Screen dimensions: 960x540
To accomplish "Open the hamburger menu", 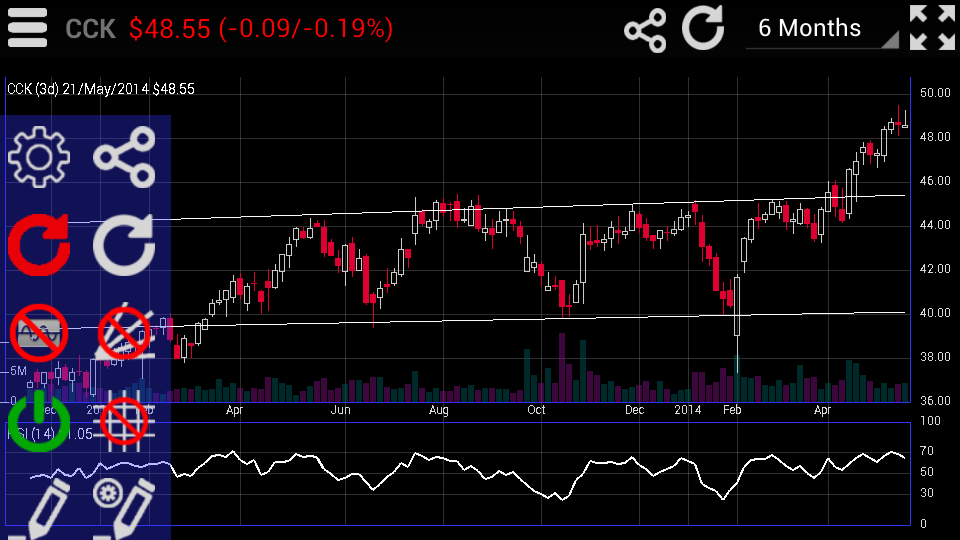I will pyautogui.click(x=28, y=28).
